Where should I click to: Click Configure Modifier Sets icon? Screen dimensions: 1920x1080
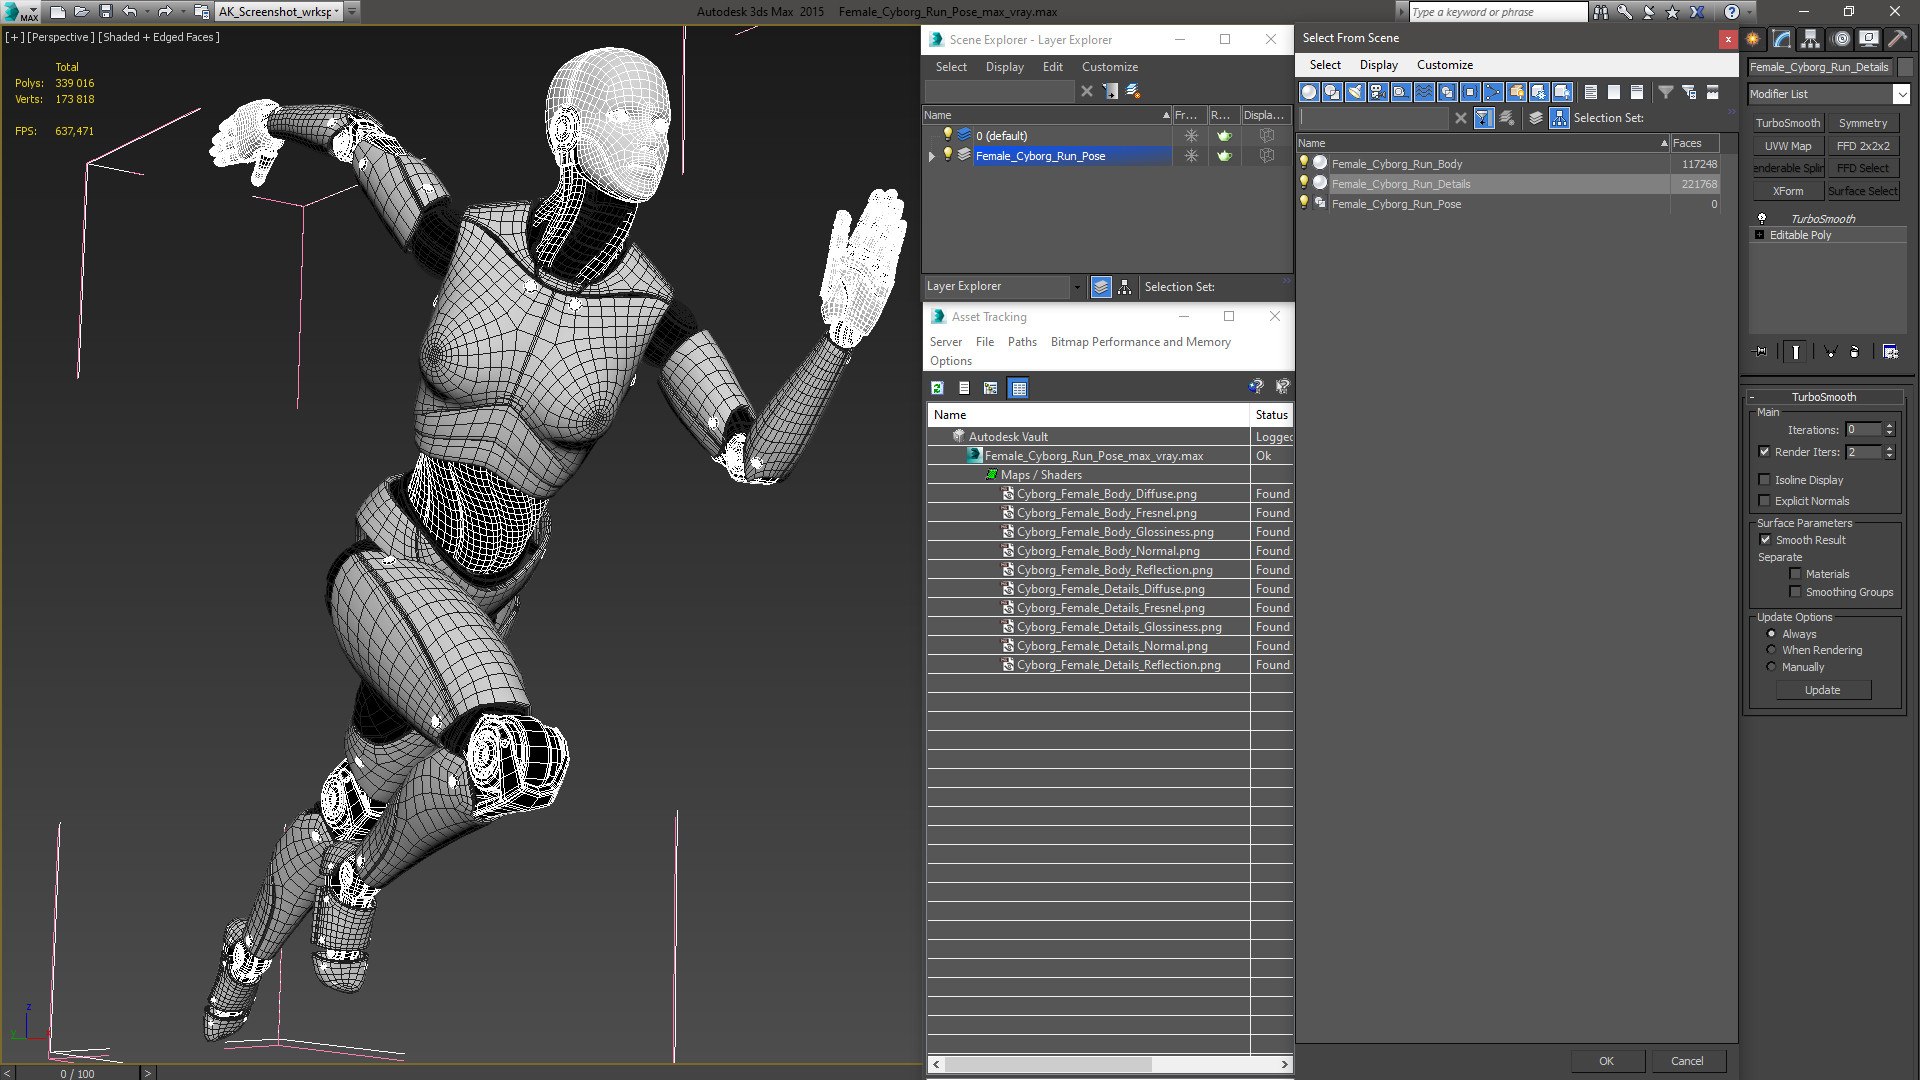coord(1890,352)
